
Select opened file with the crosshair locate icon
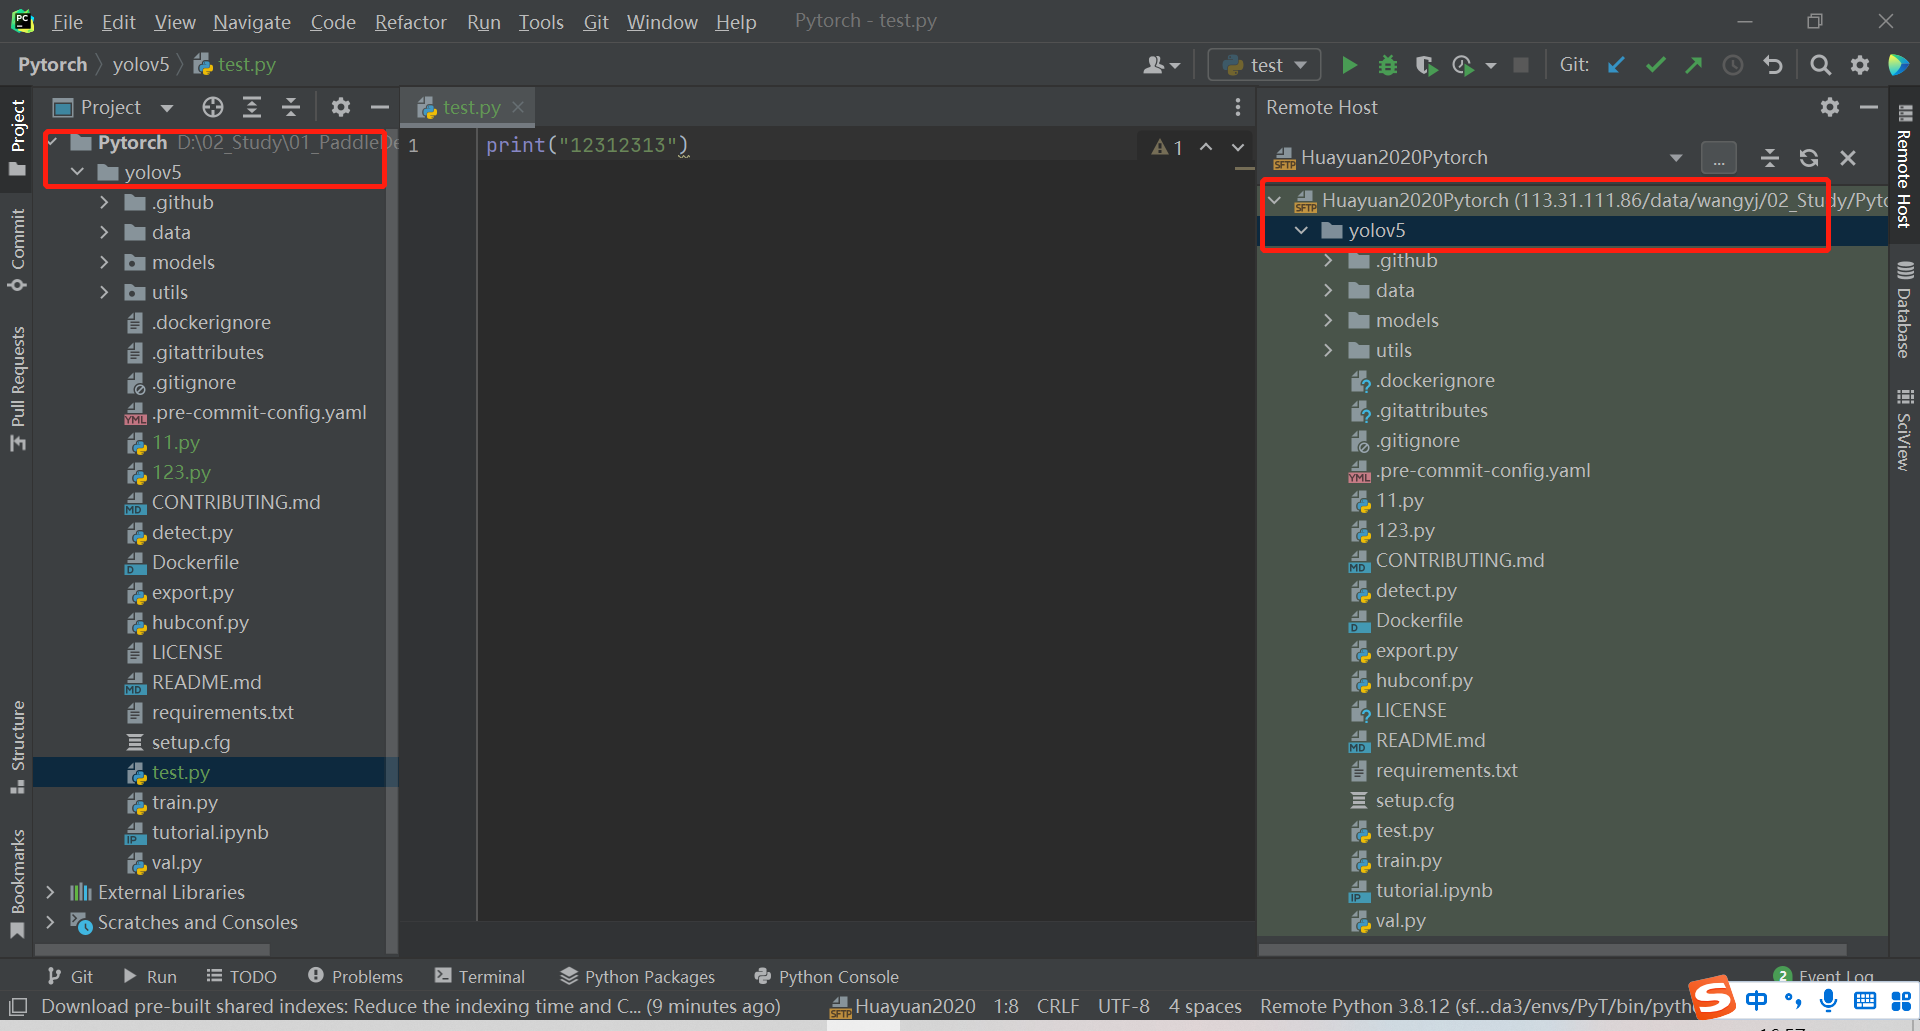click(x=213, y=107)
